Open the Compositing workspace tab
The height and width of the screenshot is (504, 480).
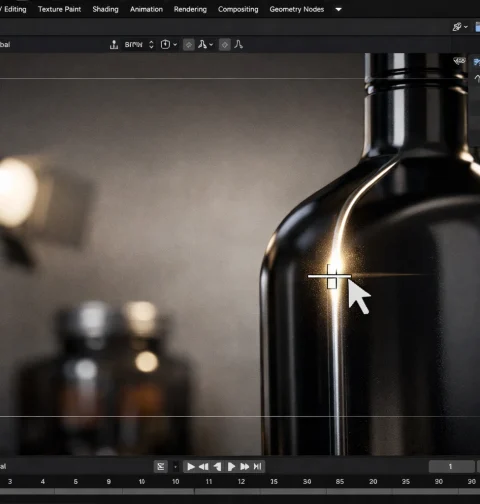pyautogui.click(x=238, y=9)
